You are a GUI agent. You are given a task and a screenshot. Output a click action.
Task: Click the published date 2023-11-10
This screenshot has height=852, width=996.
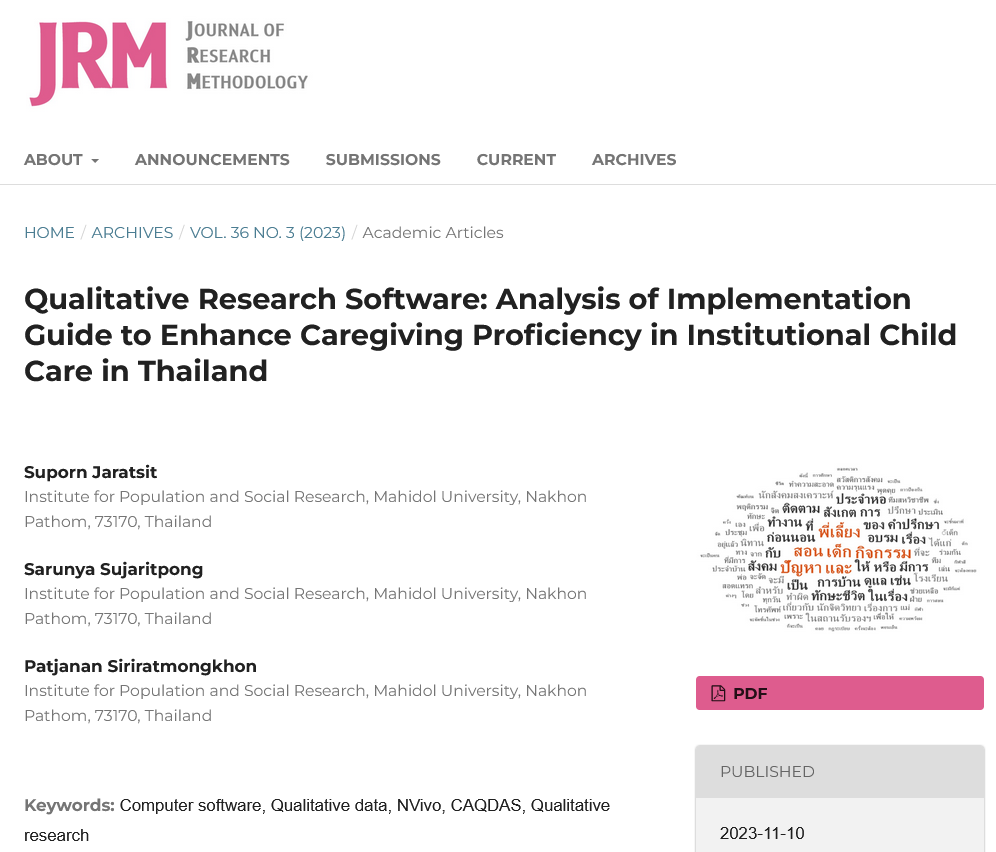point(762,833)
